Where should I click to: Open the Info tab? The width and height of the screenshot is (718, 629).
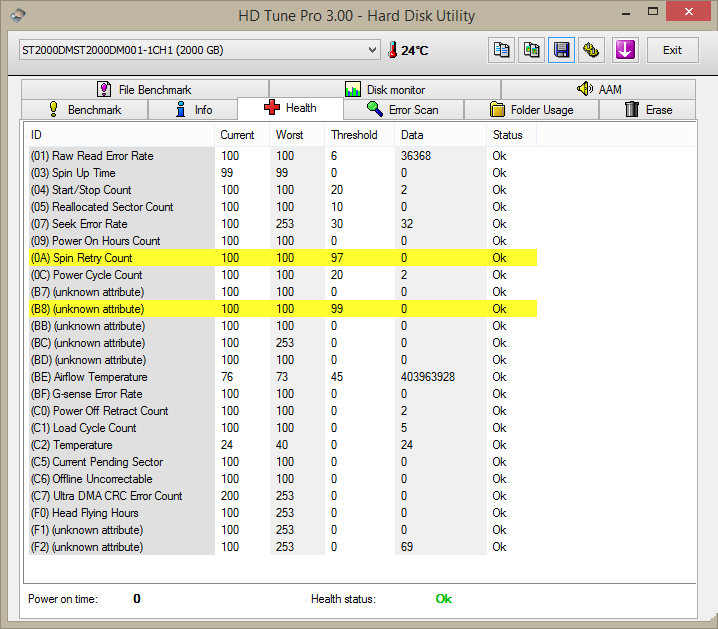193,110
